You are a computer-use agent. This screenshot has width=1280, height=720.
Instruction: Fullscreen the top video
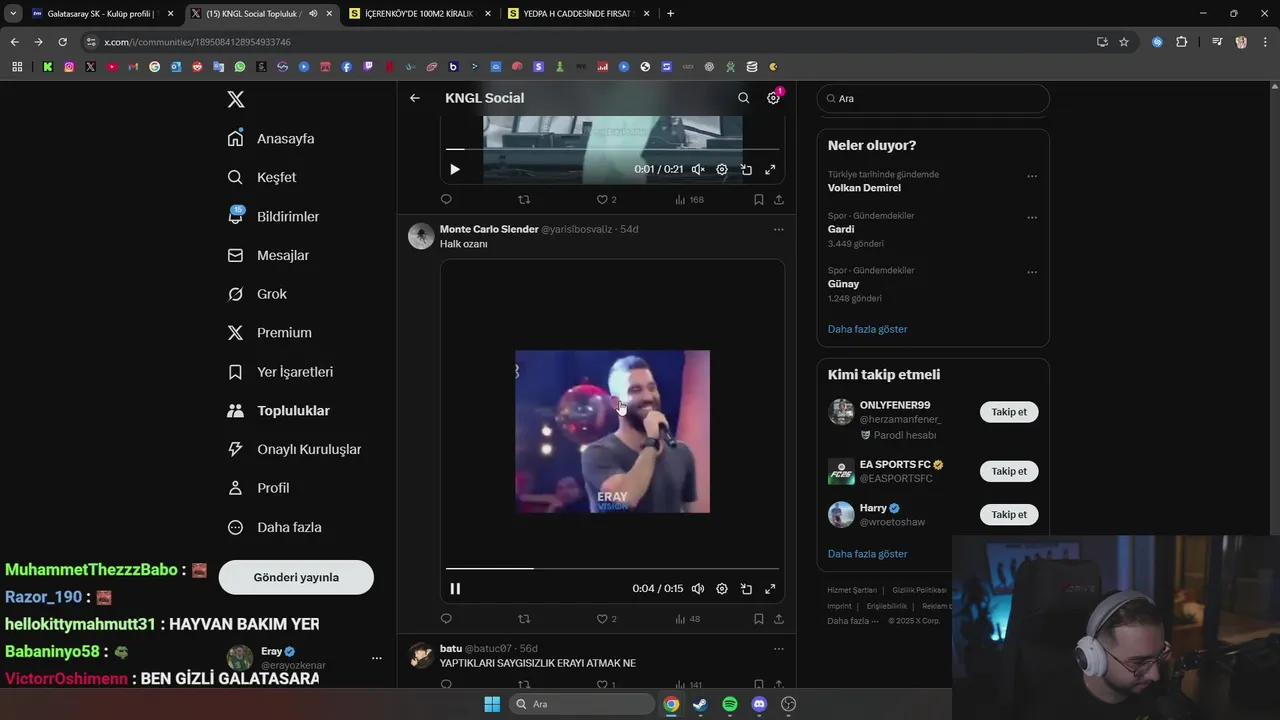pos(770,169)
